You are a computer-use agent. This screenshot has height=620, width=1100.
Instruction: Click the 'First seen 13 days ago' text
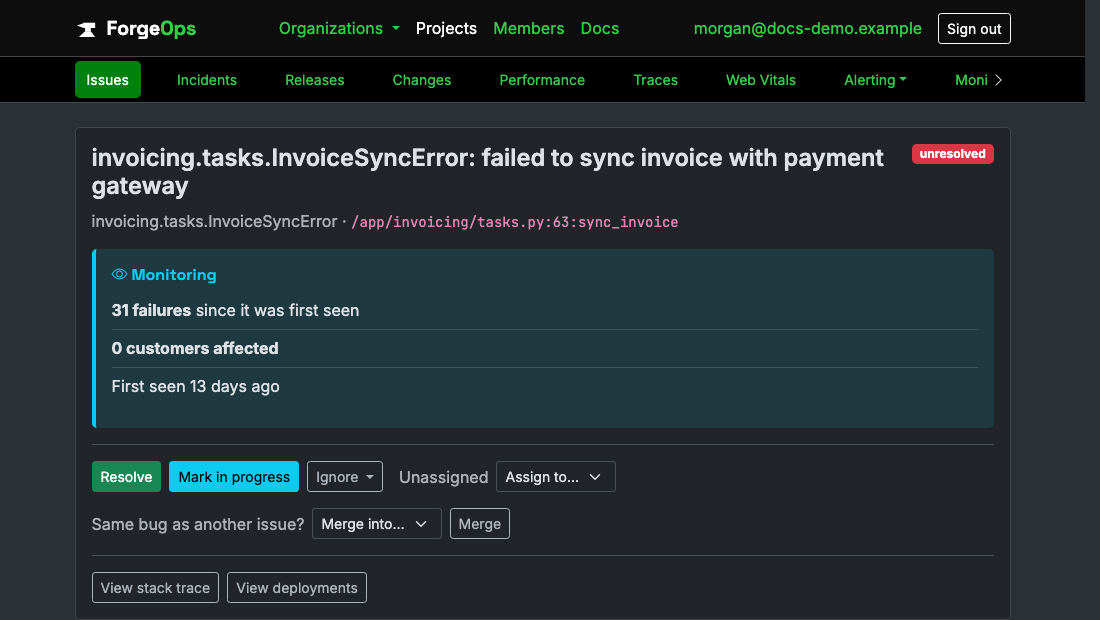pos(195,386)
